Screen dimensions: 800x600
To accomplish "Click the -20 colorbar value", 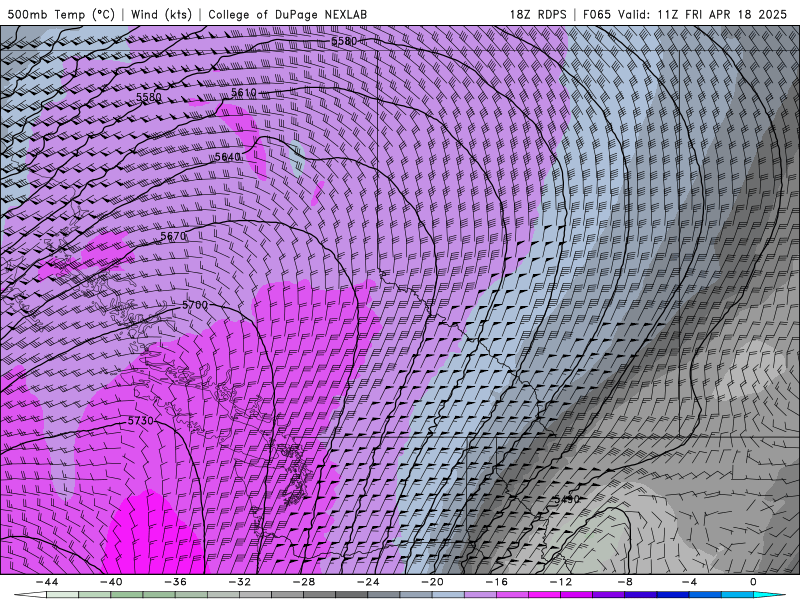I will [433, 582].
